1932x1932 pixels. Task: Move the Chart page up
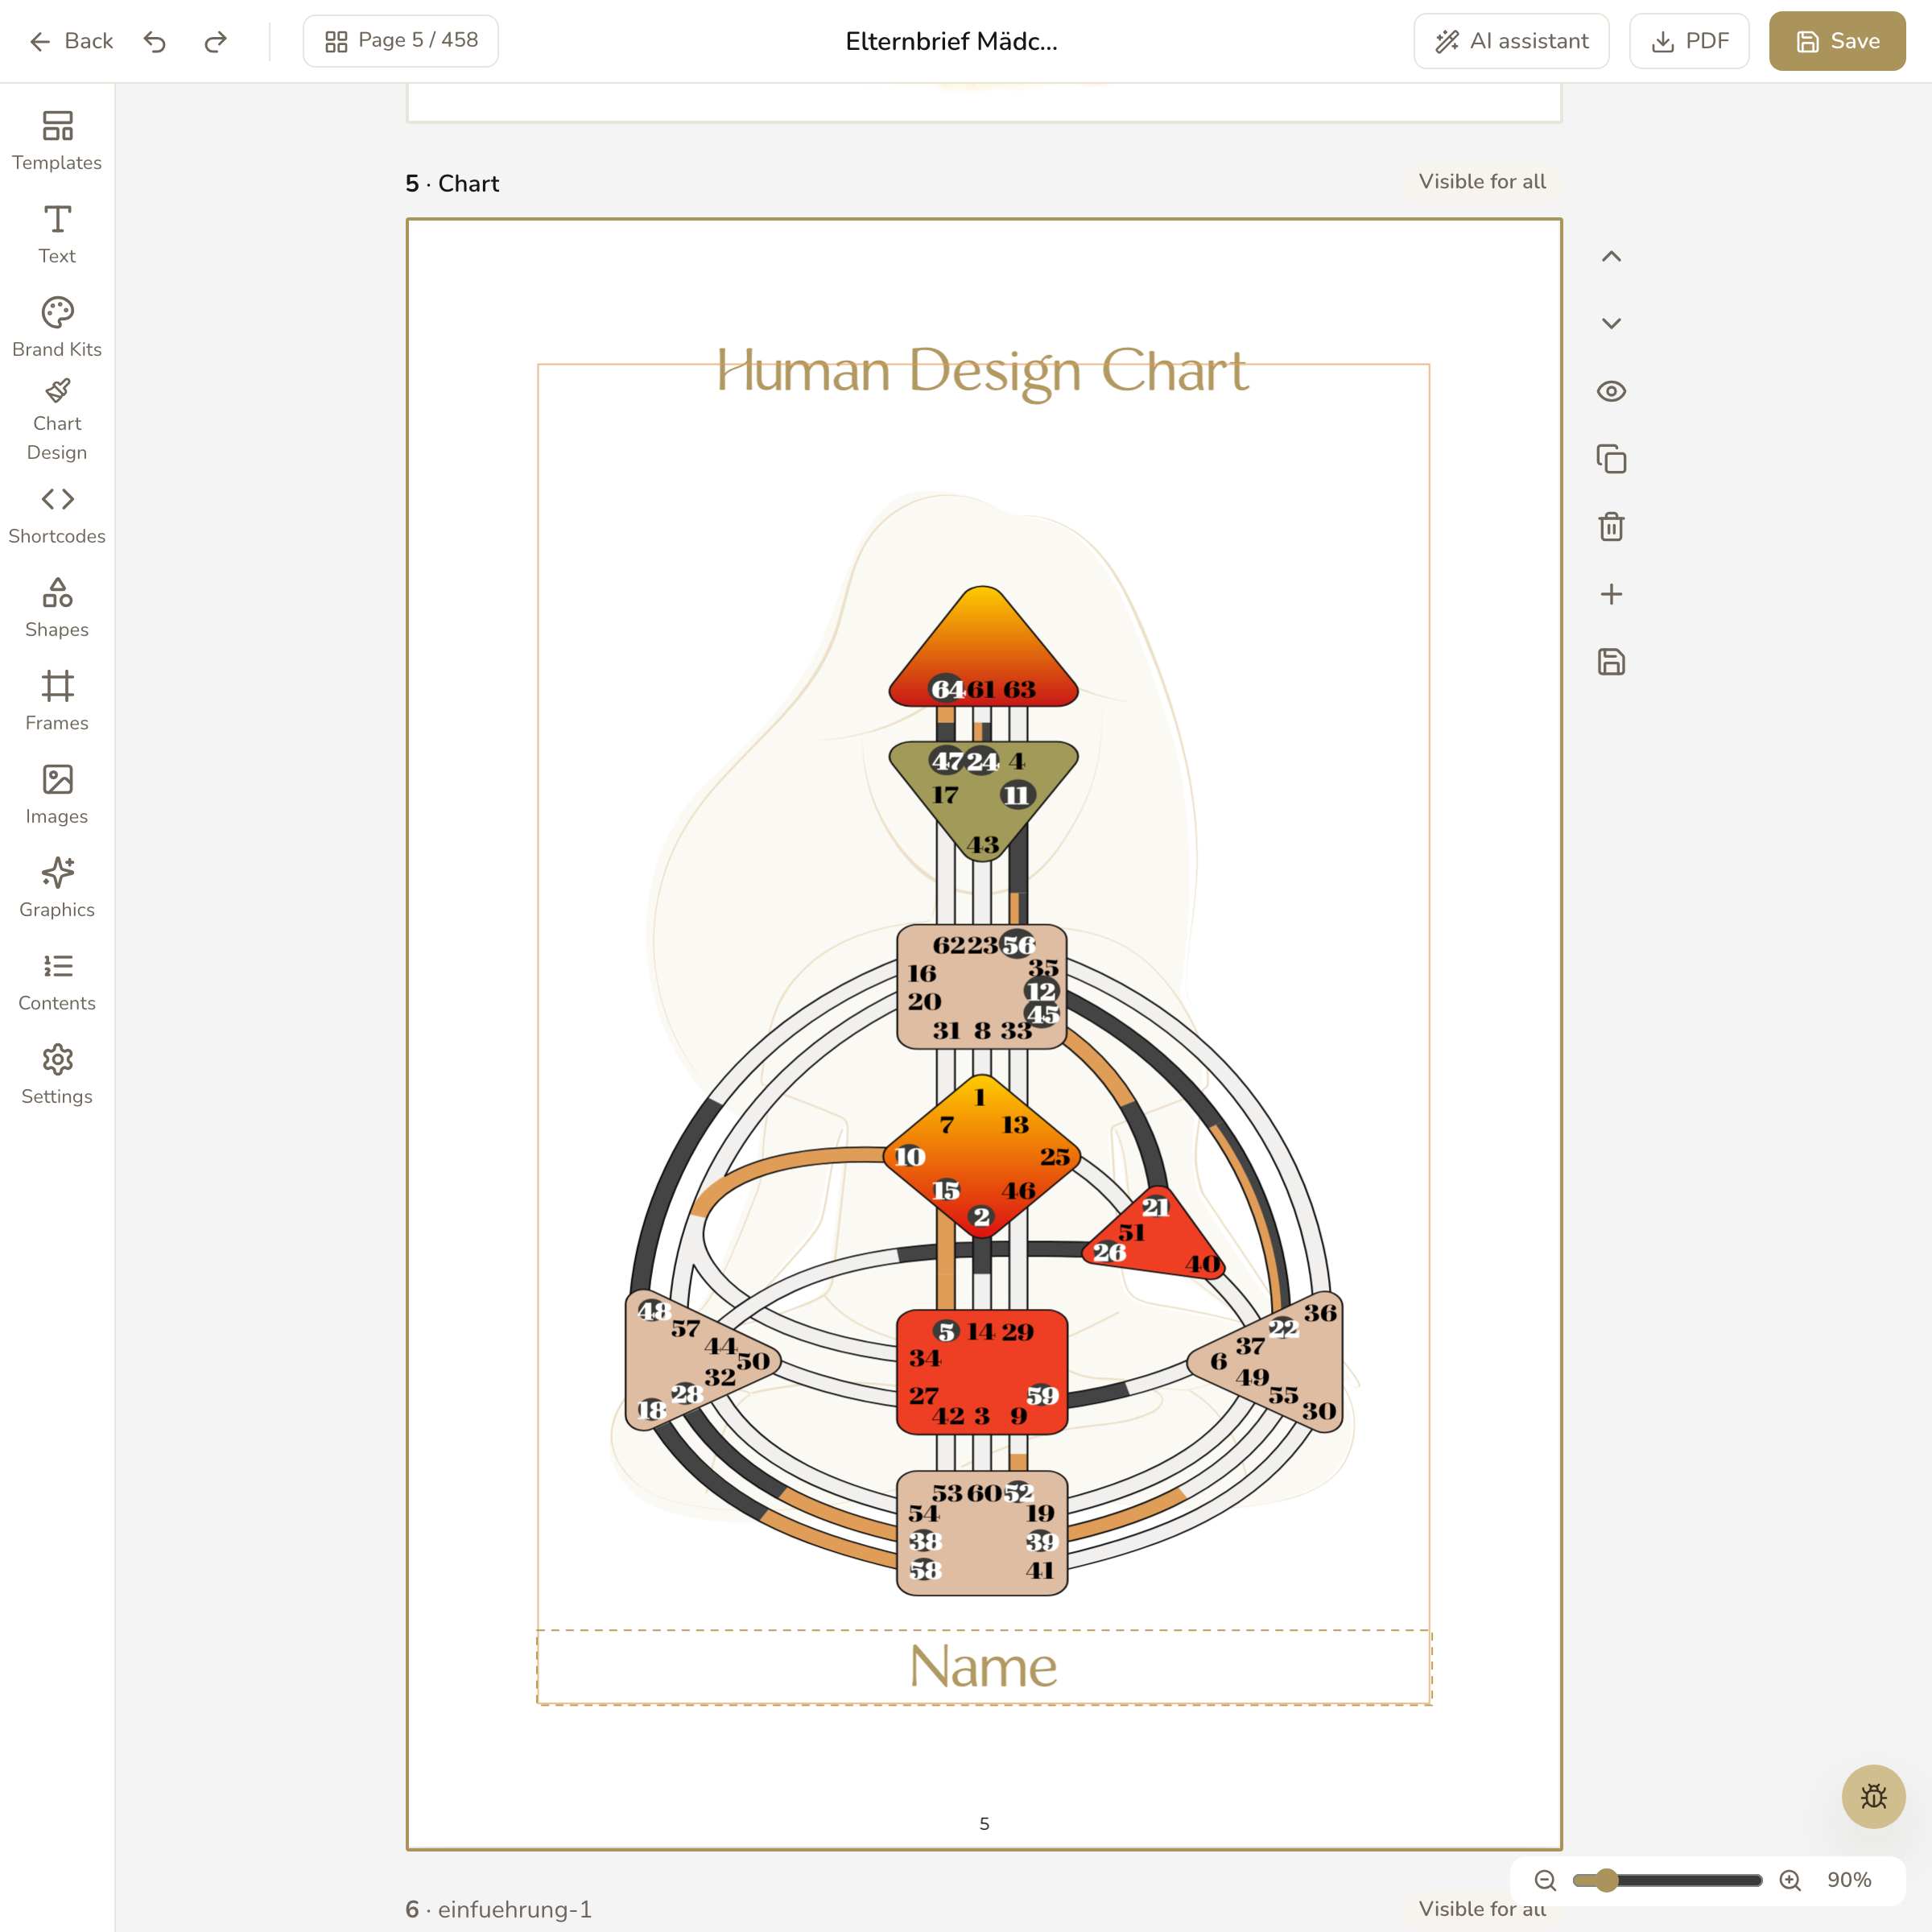coord(1611,256)
